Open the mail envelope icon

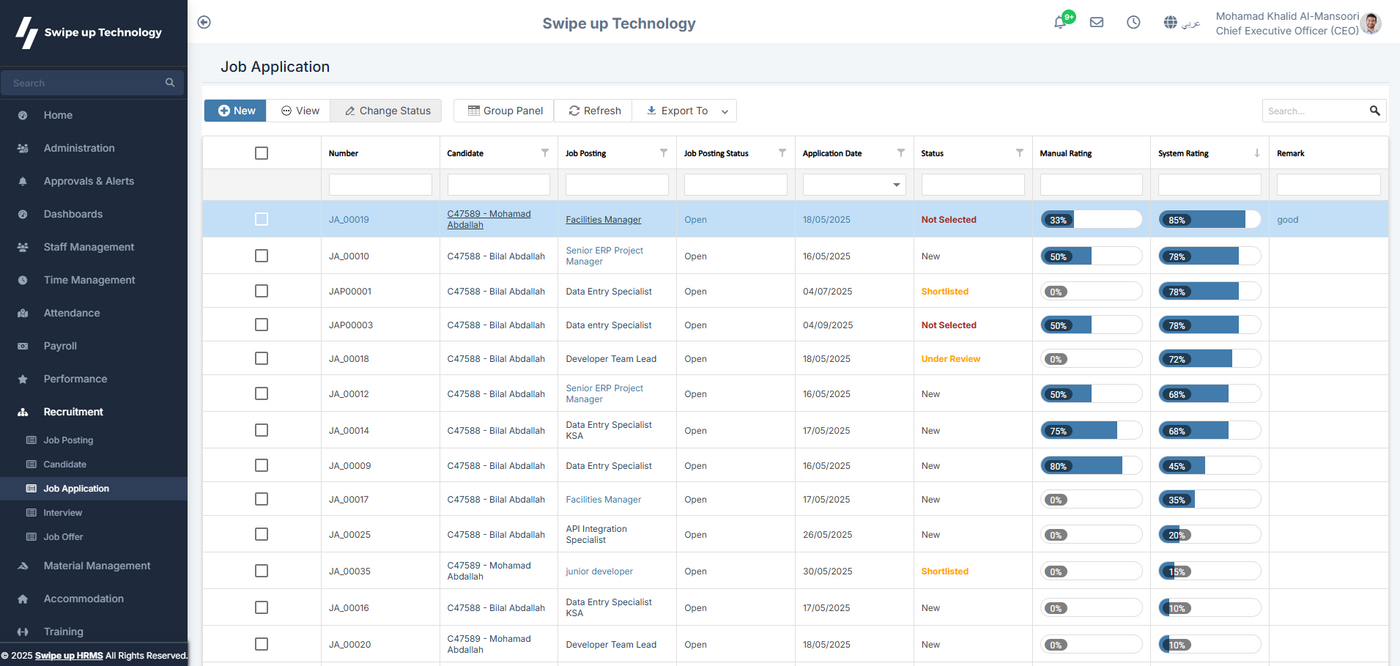pyautogui.click(x=1097, y=22)
